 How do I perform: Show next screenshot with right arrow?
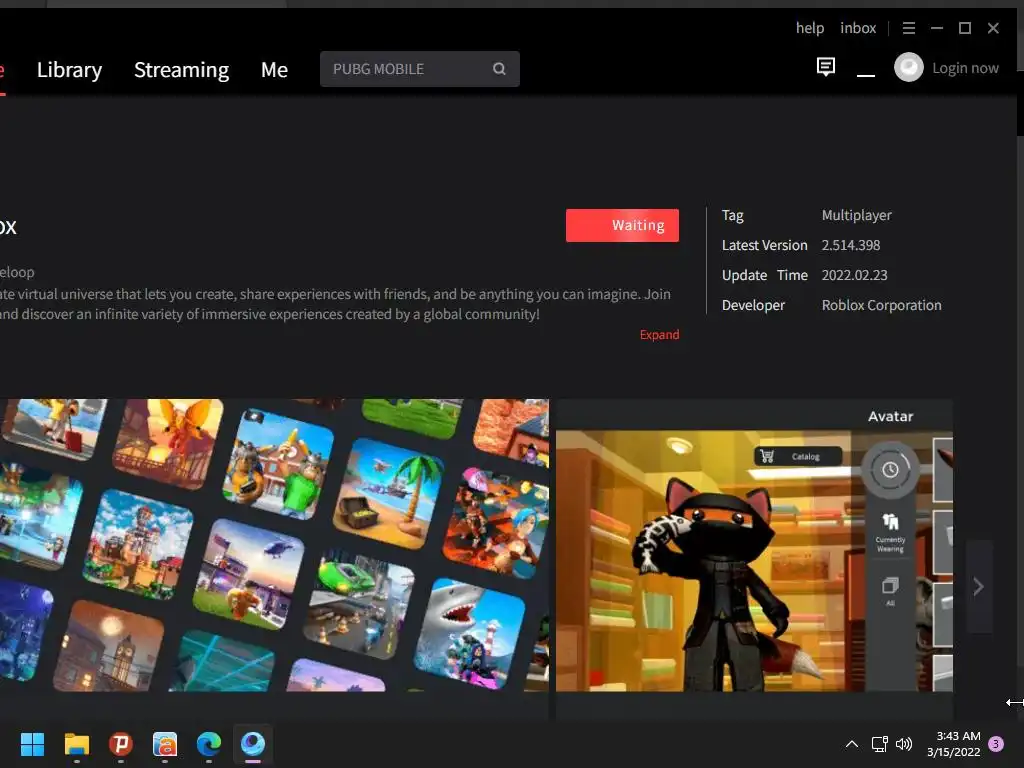coord(978,586)
